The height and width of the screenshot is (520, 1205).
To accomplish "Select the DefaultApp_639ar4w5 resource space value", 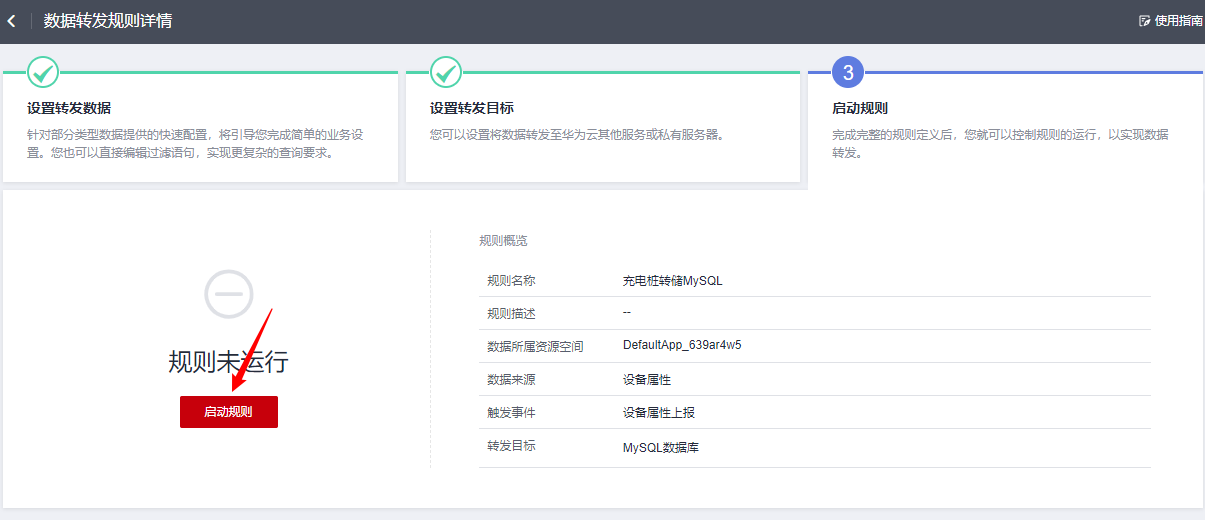I will tap(682, 346).
